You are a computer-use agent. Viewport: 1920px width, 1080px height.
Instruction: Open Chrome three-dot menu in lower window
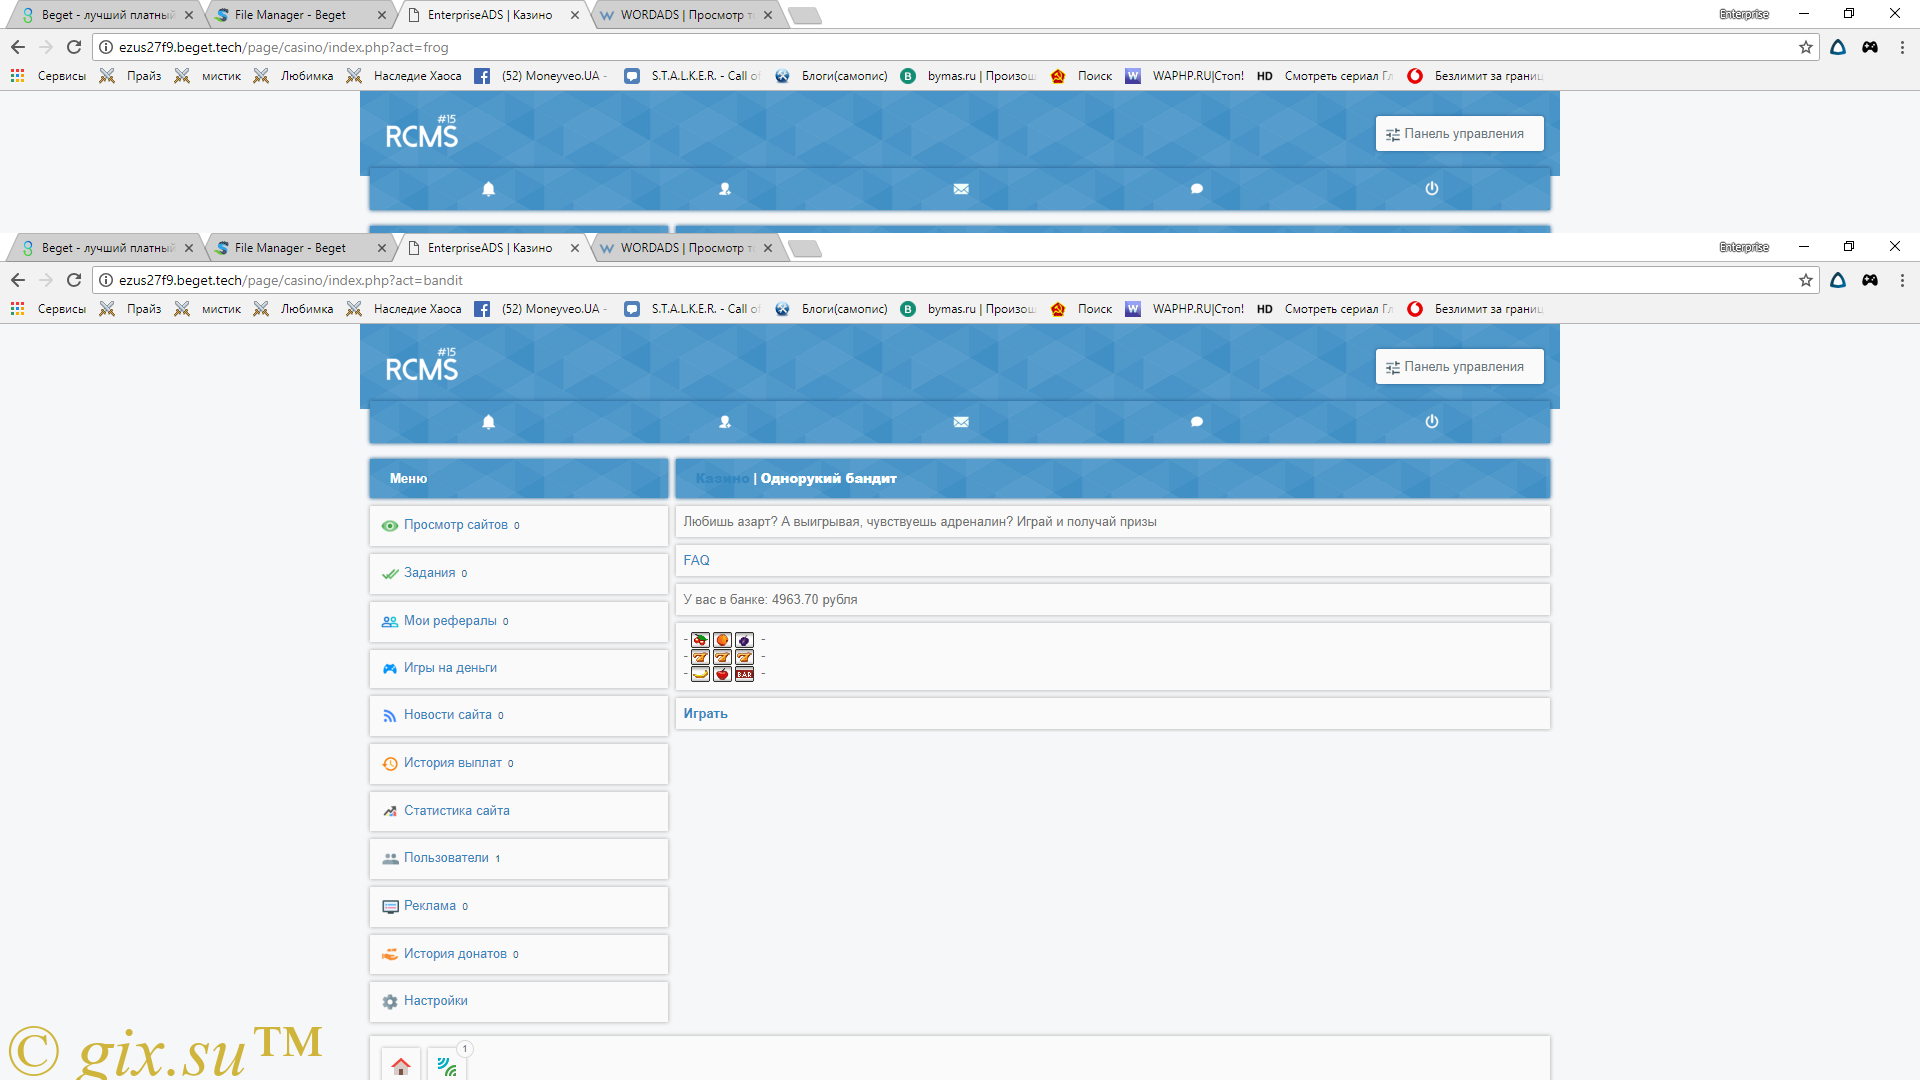[x=1902, y=280]
